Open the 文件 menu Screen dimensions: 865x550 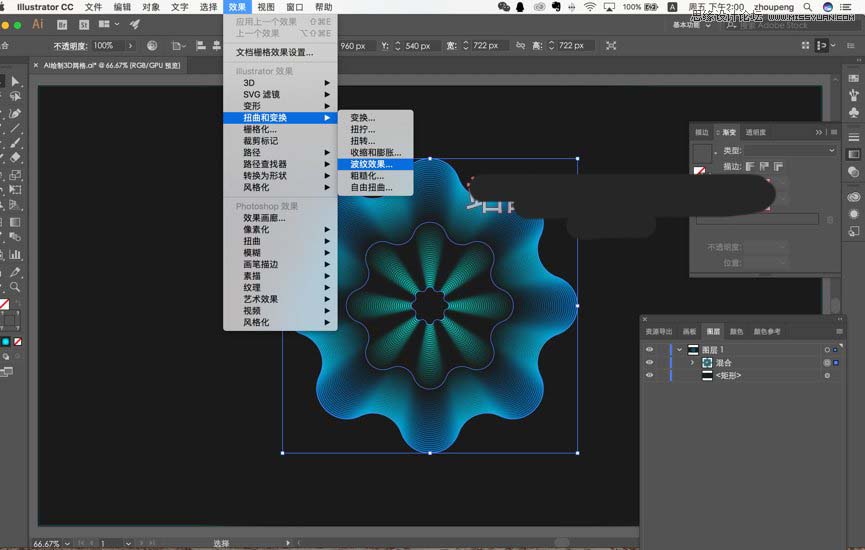pyautogui.click(x=93, y=7)
